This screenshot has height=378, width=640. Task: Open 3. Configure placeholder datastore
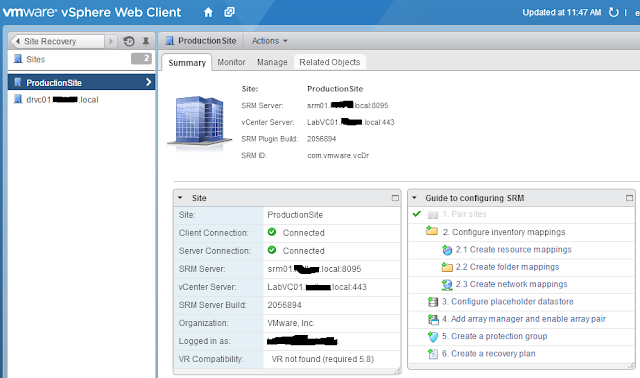click(x=508, y=302)
